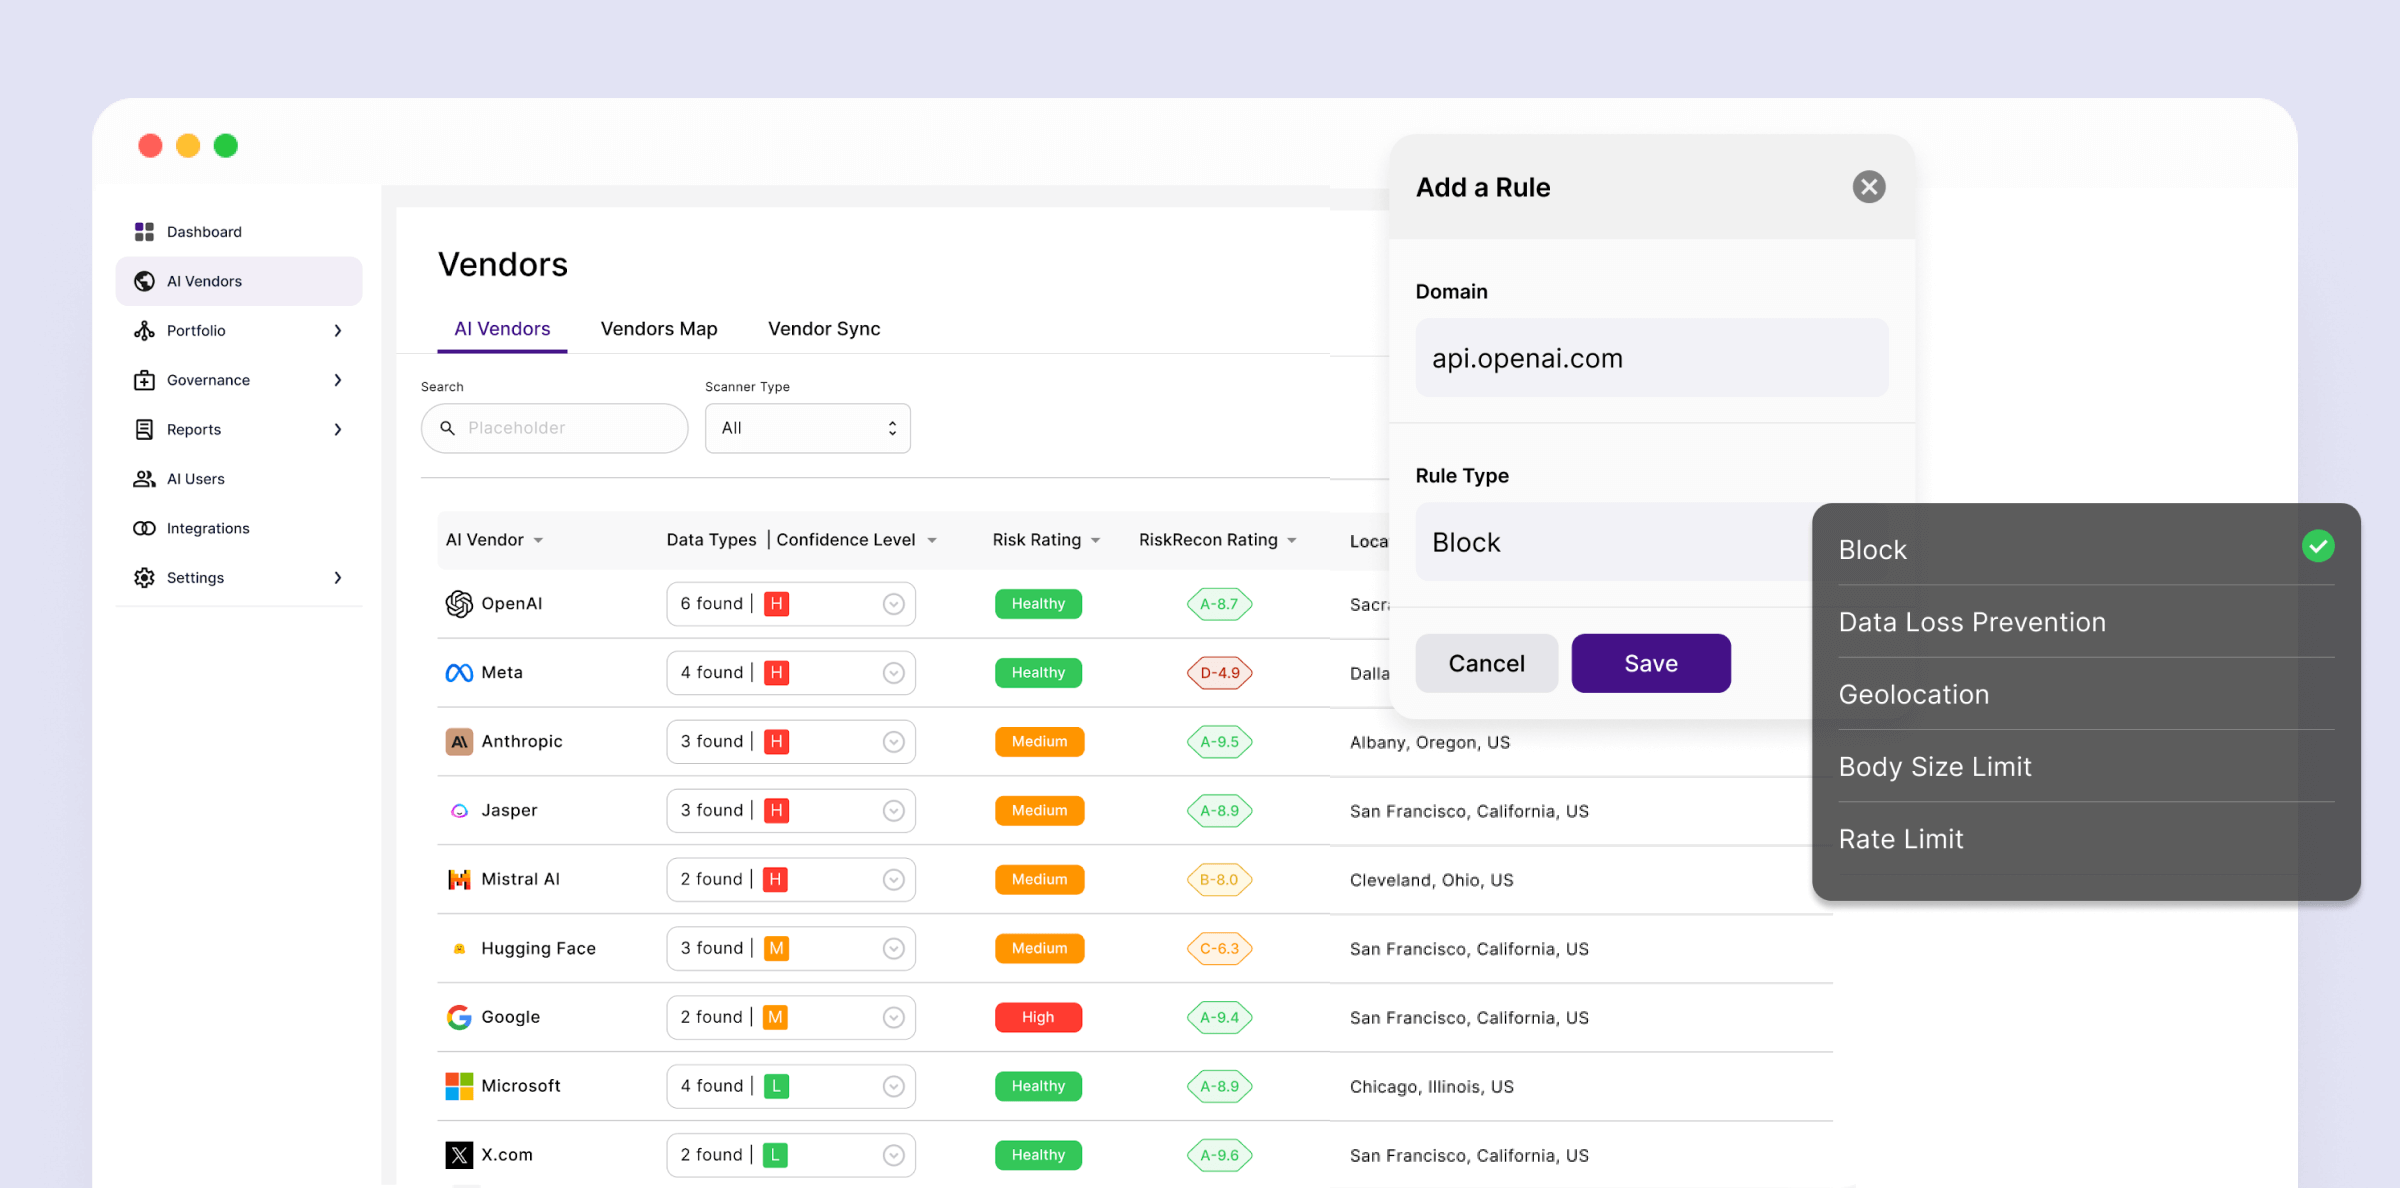Sort by the Risk Rating column arrow
2400x1188 pixels.
pos(1095,541)
